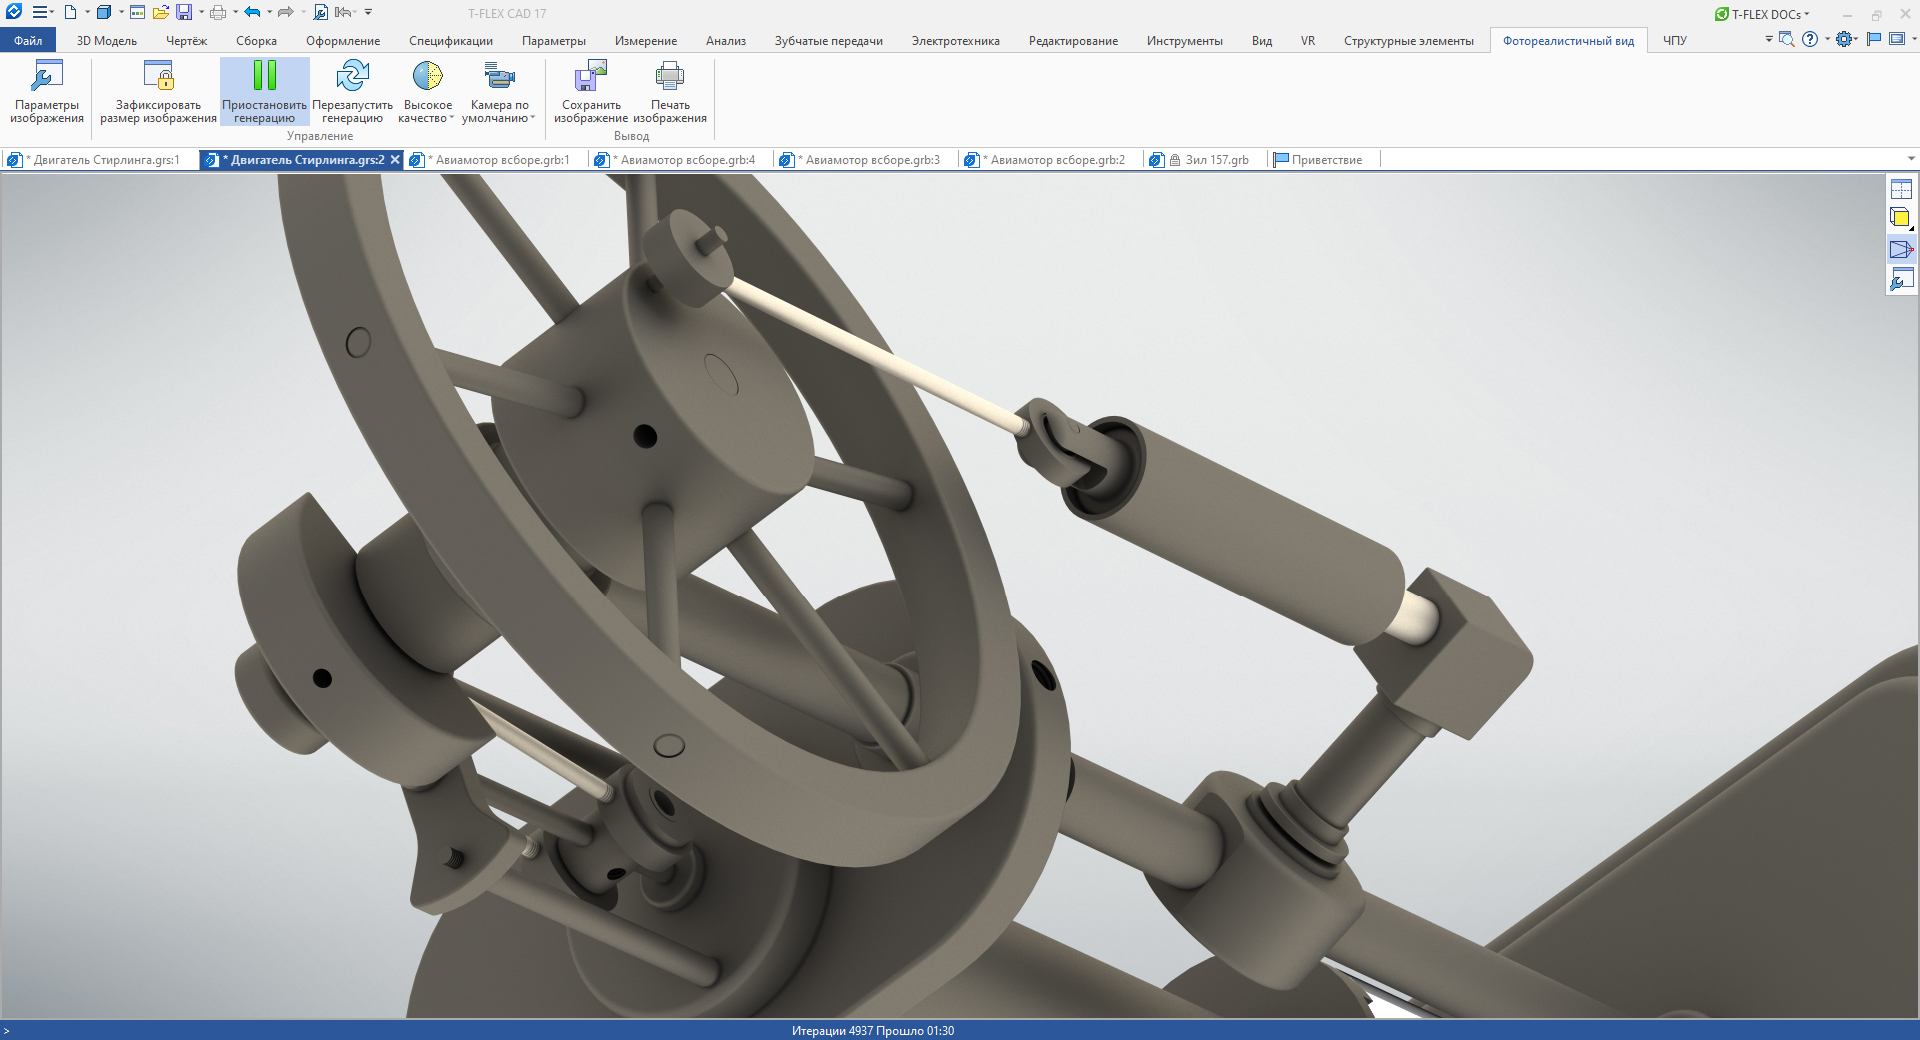Switch to Авиамотор всборе.grb:1 tab
This screenshot has width=1920, height=1040.
[x=494, y=160]
